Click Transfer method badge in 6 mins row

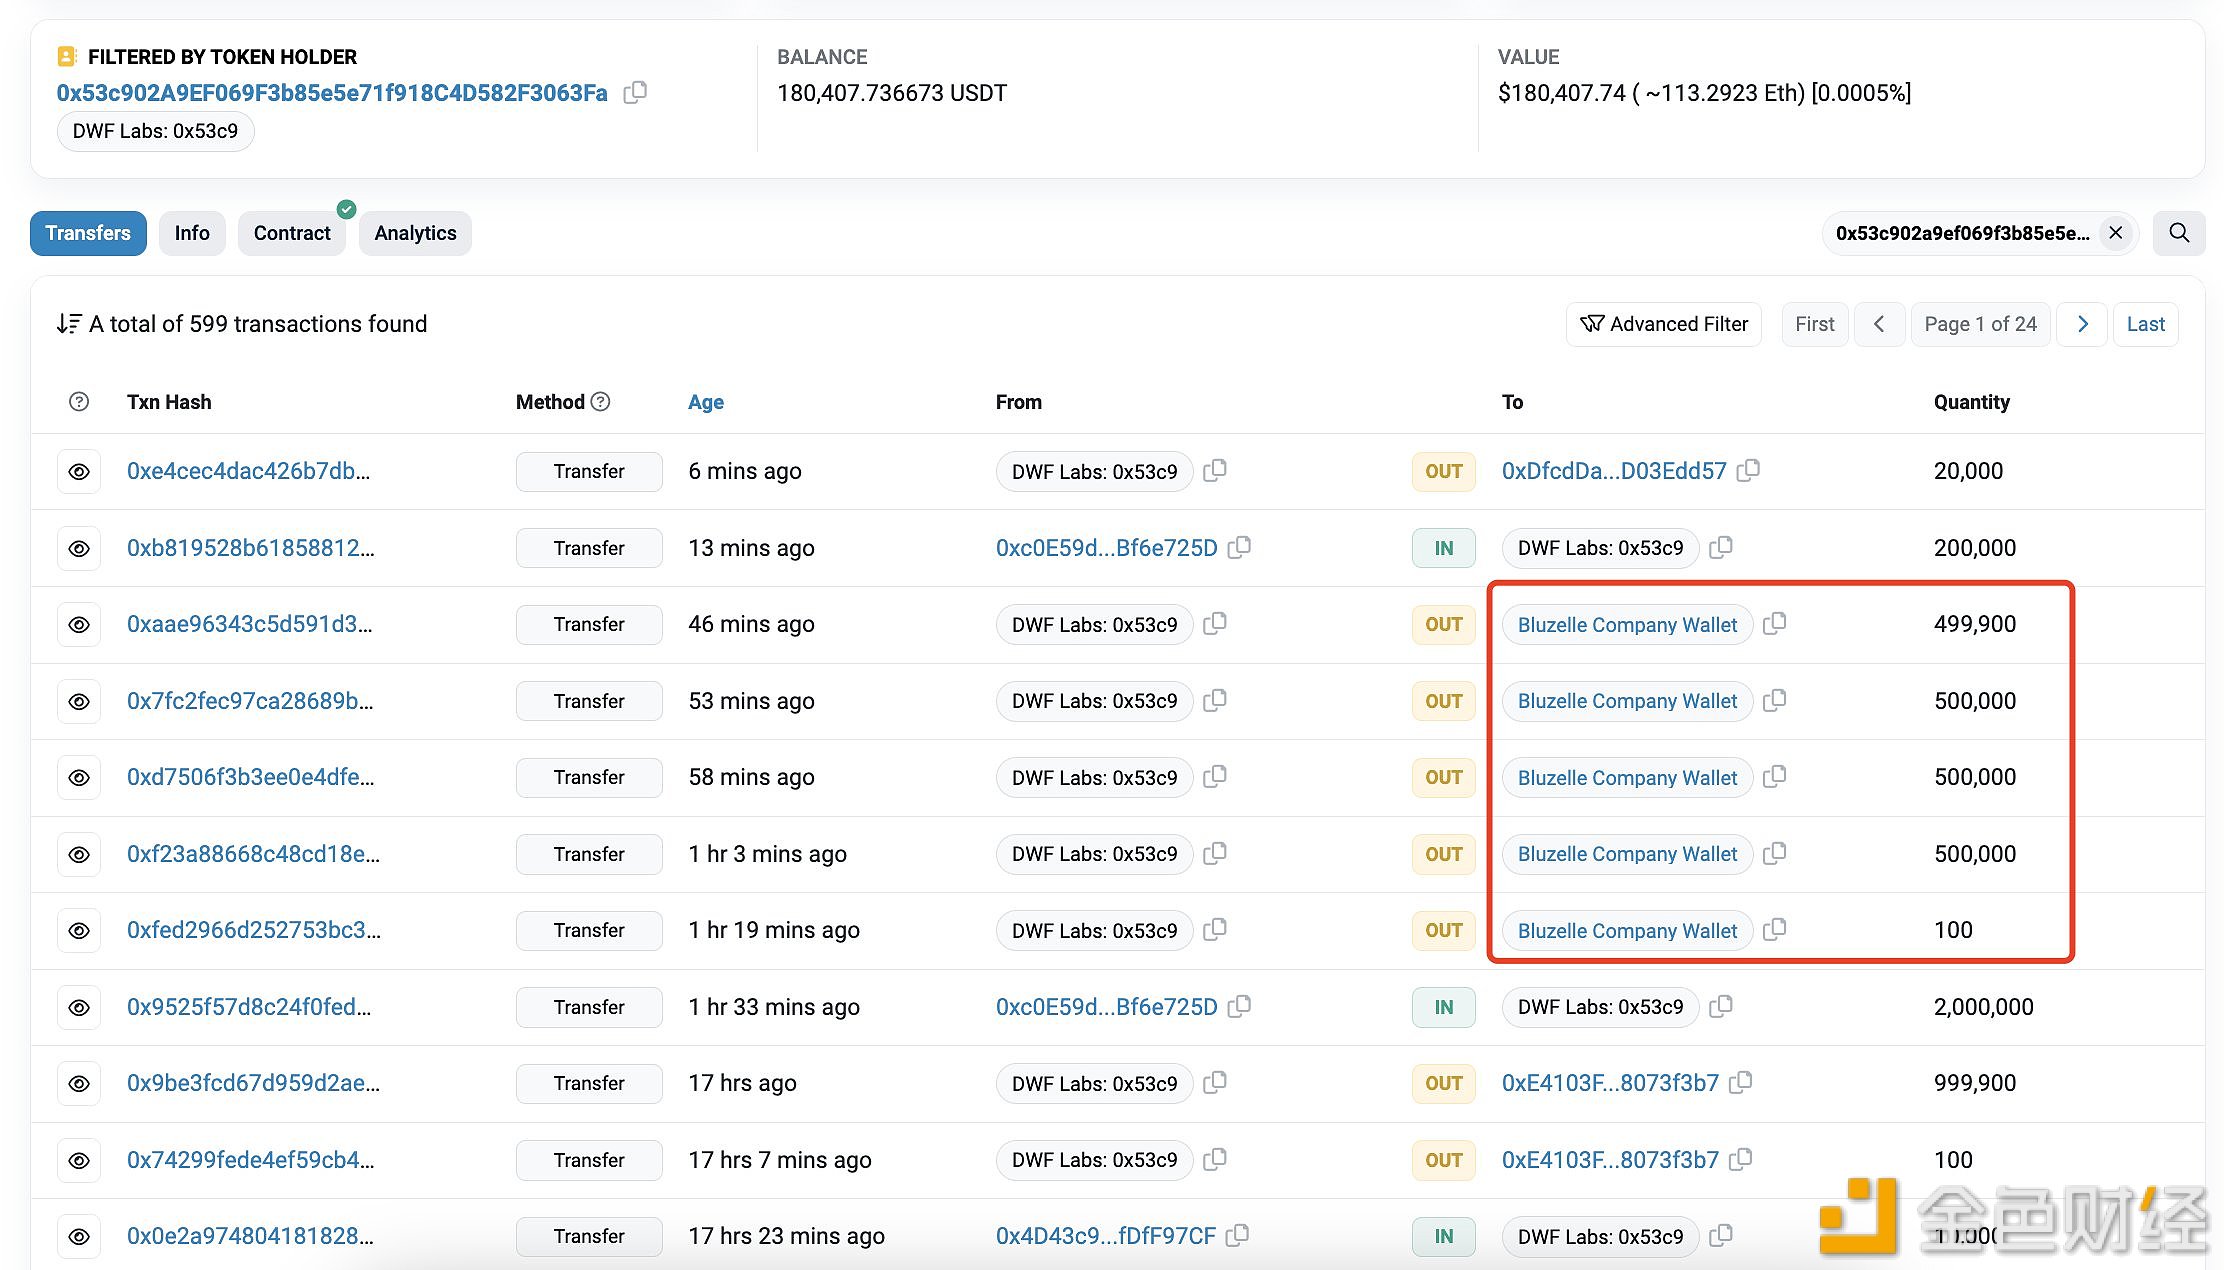(589, 472)
